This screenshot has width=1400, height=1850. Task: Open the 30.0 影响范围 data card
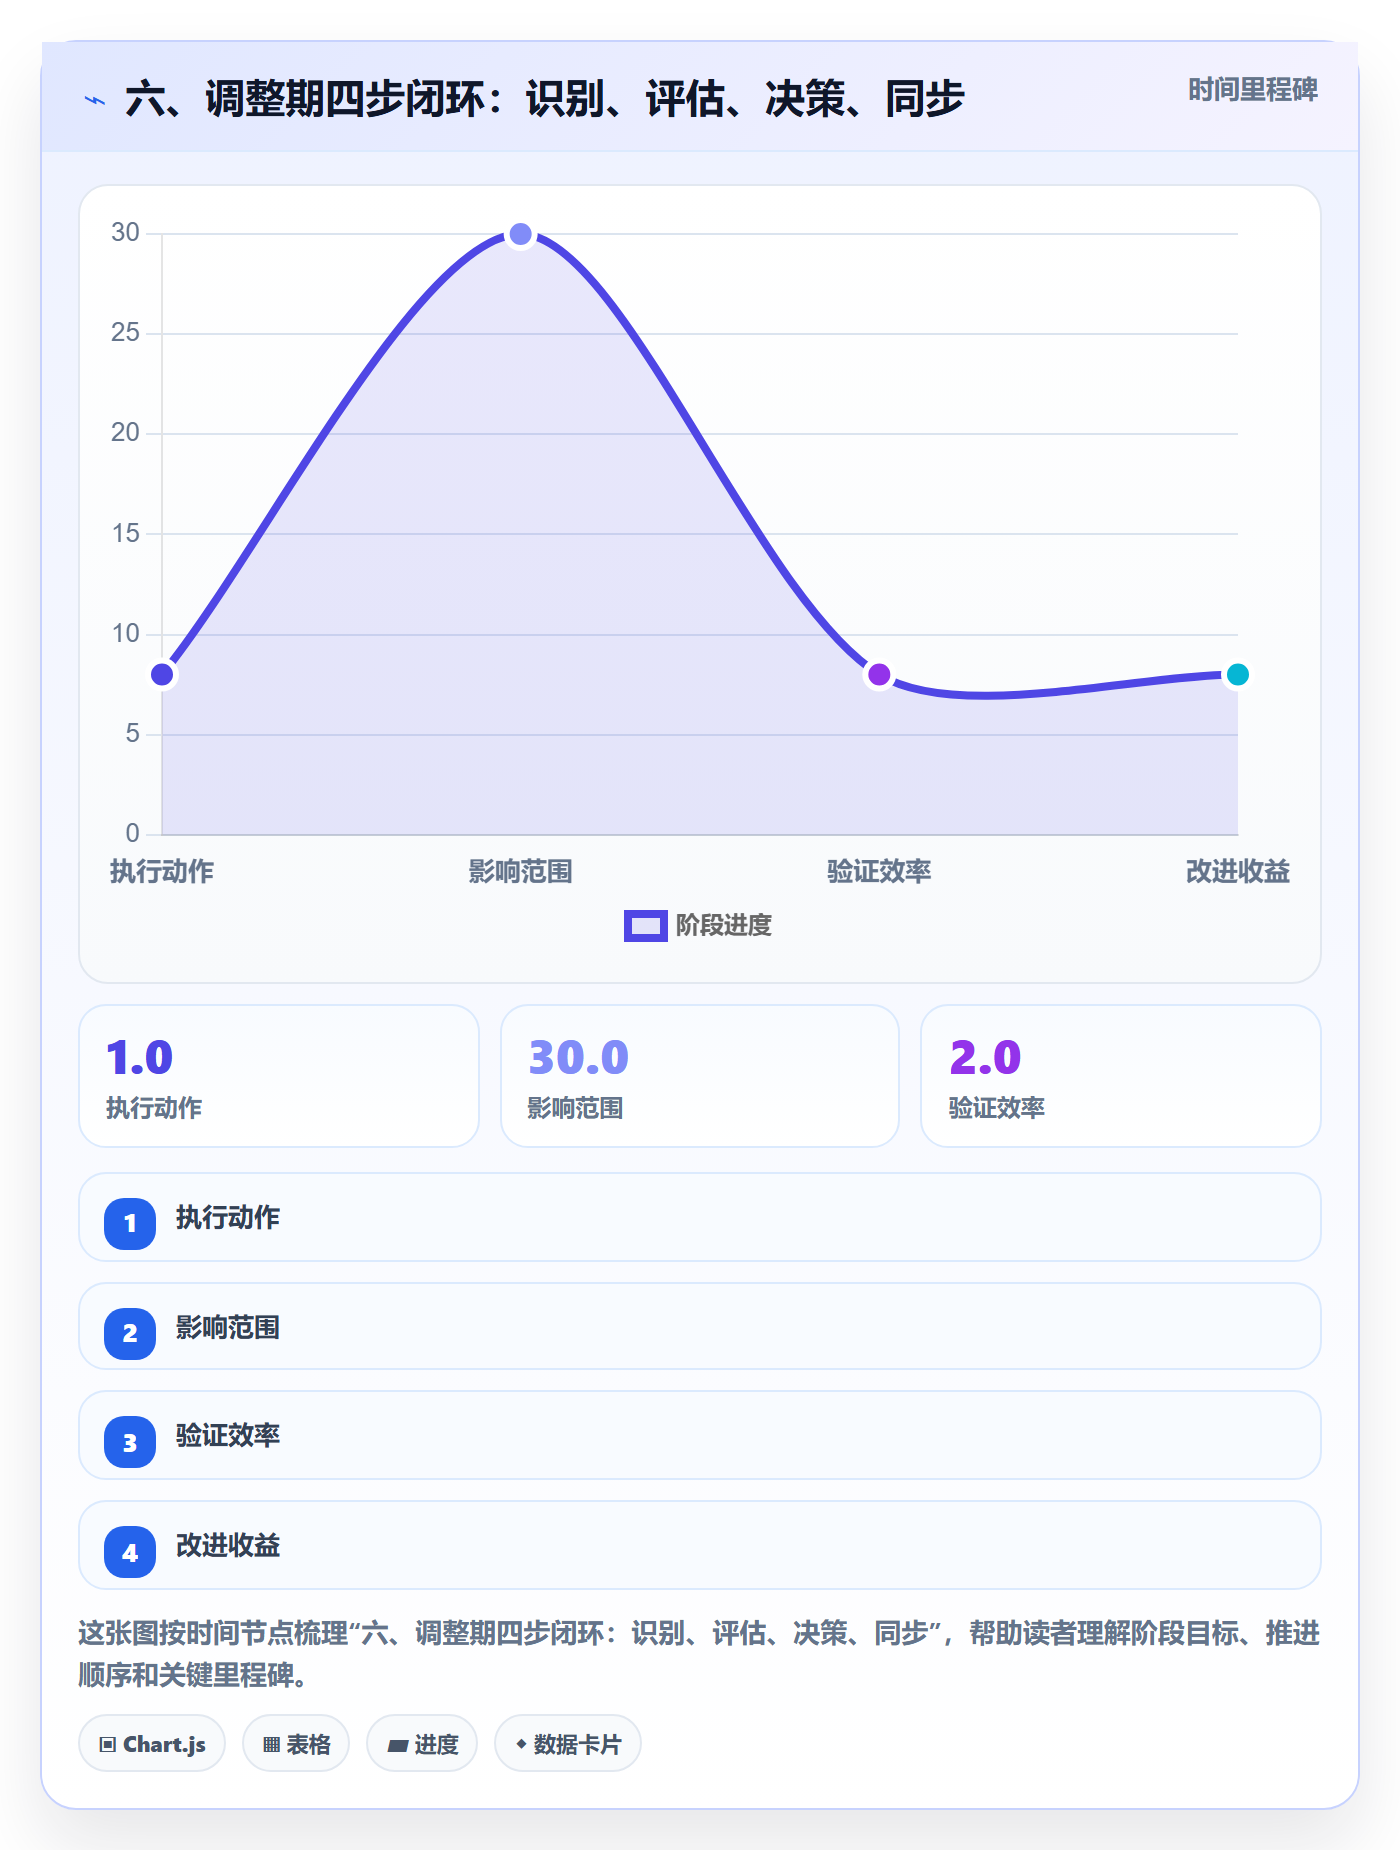[x=700, y=1076]
